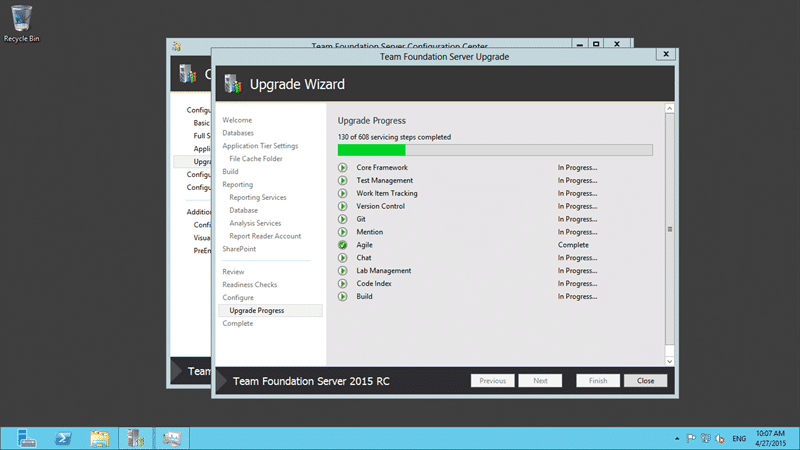This screenshot has height=450, width=800.
Task: Select the File Cache Folder step
Action: point(256,159)
